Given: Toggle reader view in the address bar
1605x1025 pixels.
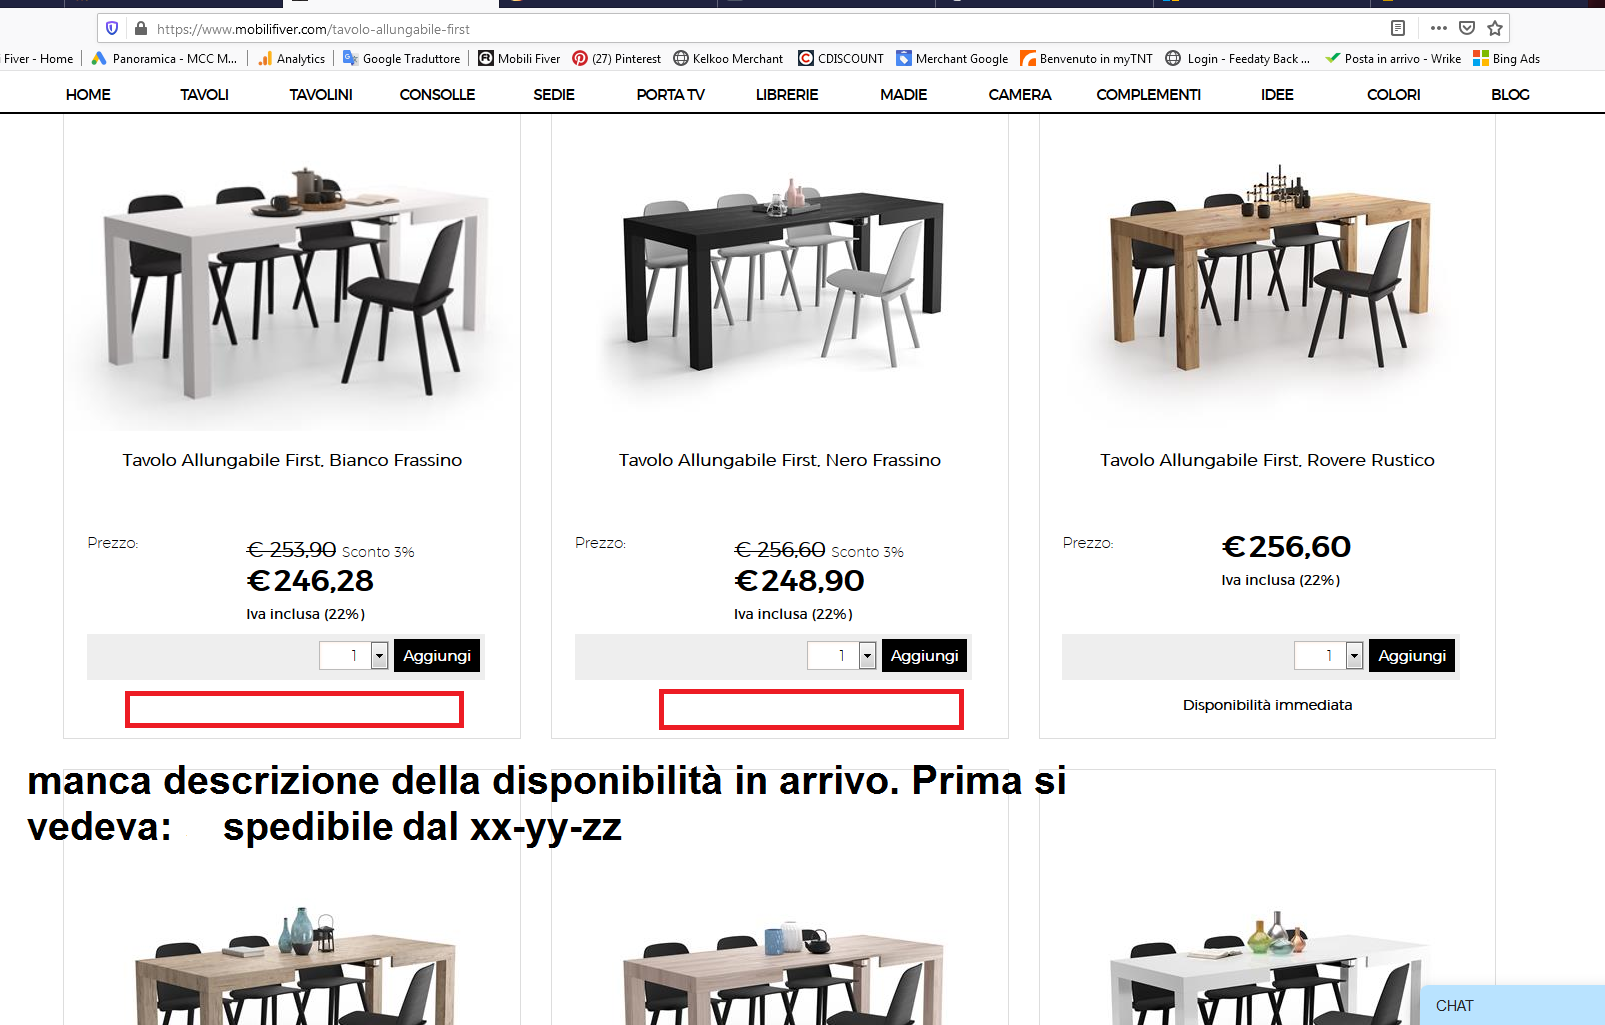Looking at the screenshot, I should 1398,28.
